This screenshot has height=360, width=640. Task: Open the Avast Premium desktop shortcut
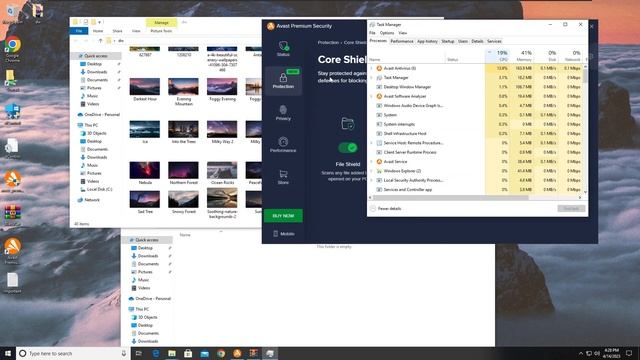[x=13, y=250]
